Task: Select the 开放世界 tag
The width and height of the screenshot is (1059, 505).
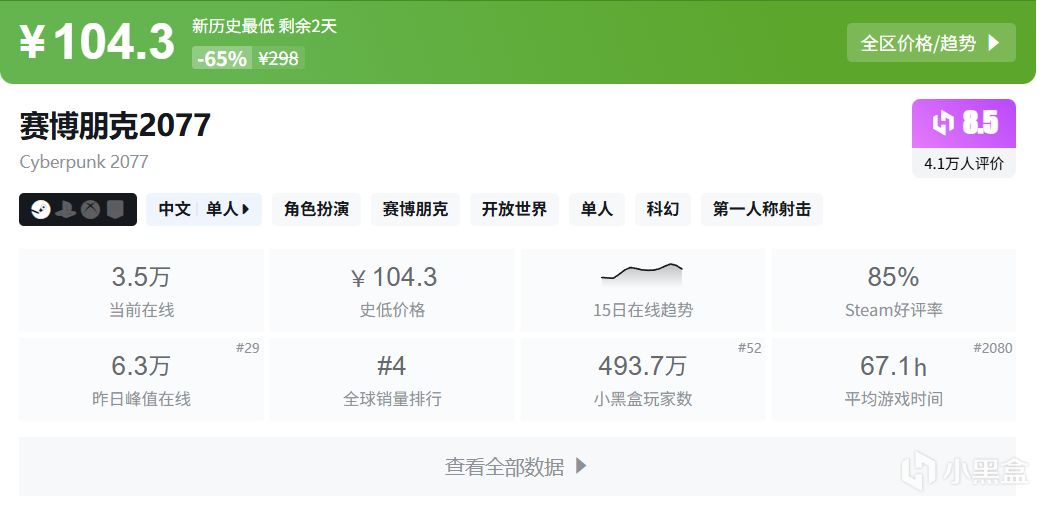Action: click(x=514, y=209)
